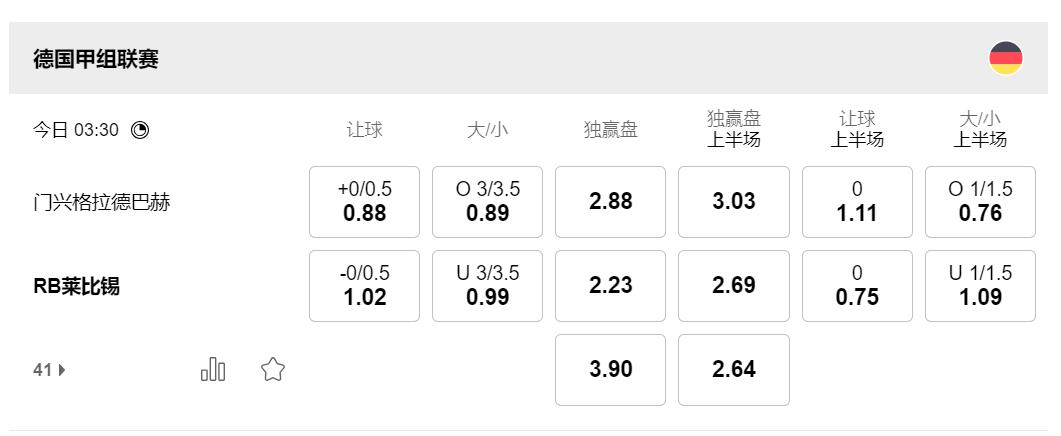Viewport: 1061px width, 436px height.
Task: Click the live clock icon beside 03:30
Action: tap(140, 130)
